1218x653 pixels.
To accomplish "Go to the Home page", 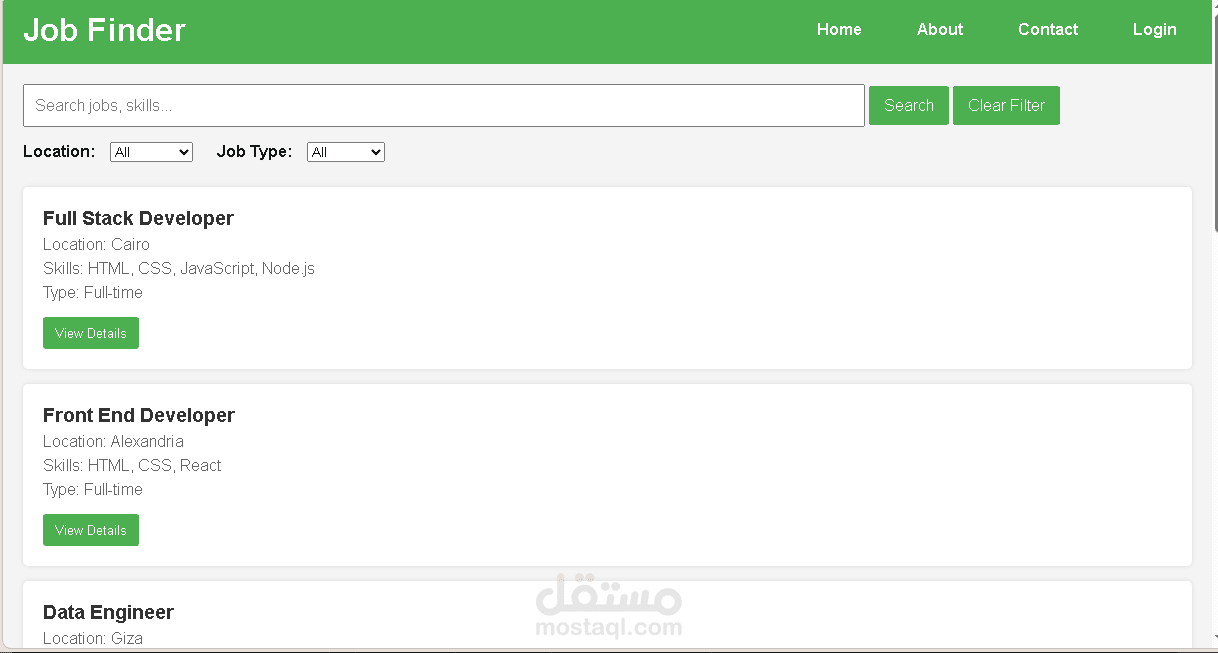I will [839, 29].
